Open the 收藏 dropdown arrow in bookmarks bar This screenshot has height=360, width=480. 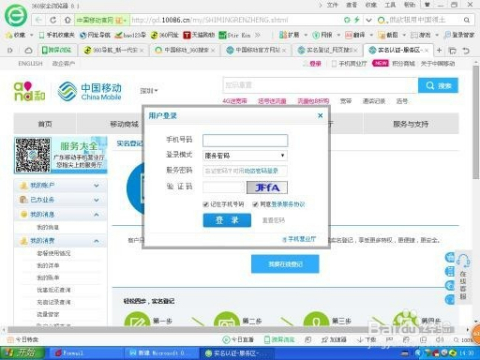[x=31, y=35]
